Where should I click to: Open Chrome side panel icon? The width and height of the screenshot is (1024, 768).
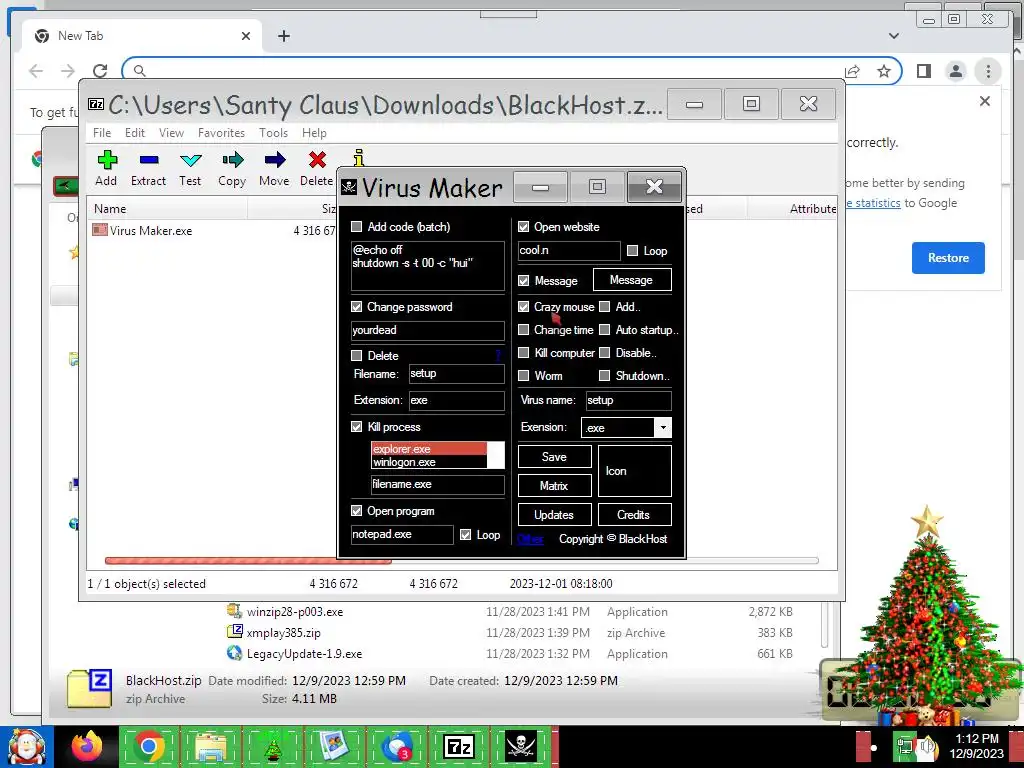(923, 71)
